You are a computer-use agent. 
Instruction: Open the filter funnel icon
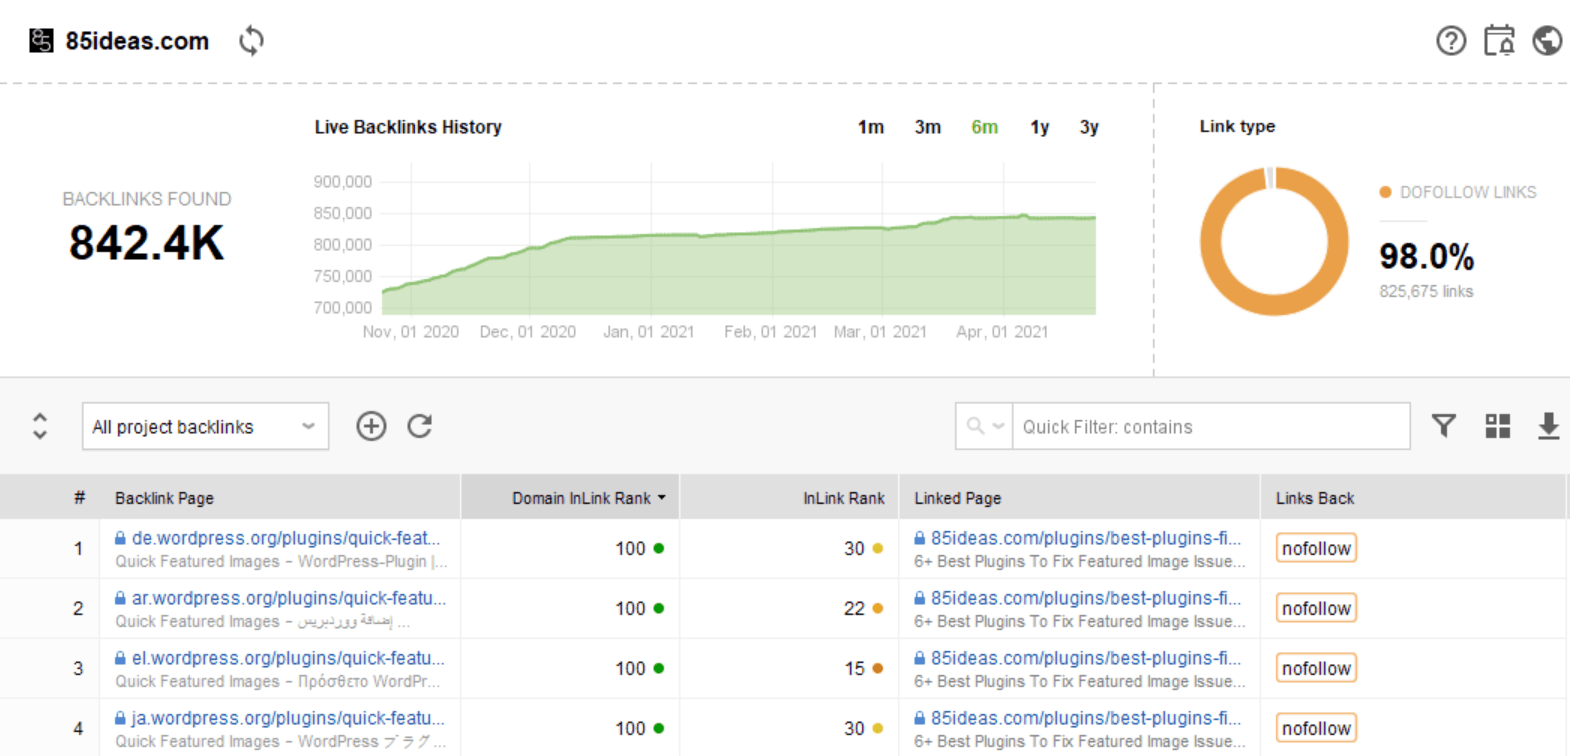(x=1444, y=426)
